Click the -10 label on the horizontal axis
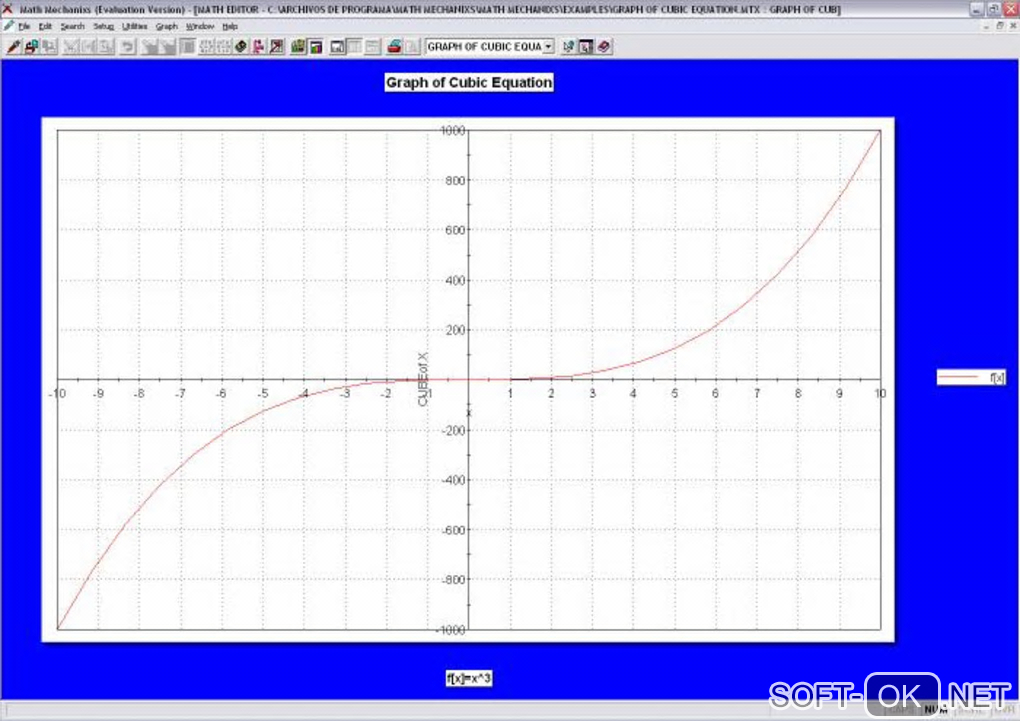Screen dimensions: 1020x721 57,394
